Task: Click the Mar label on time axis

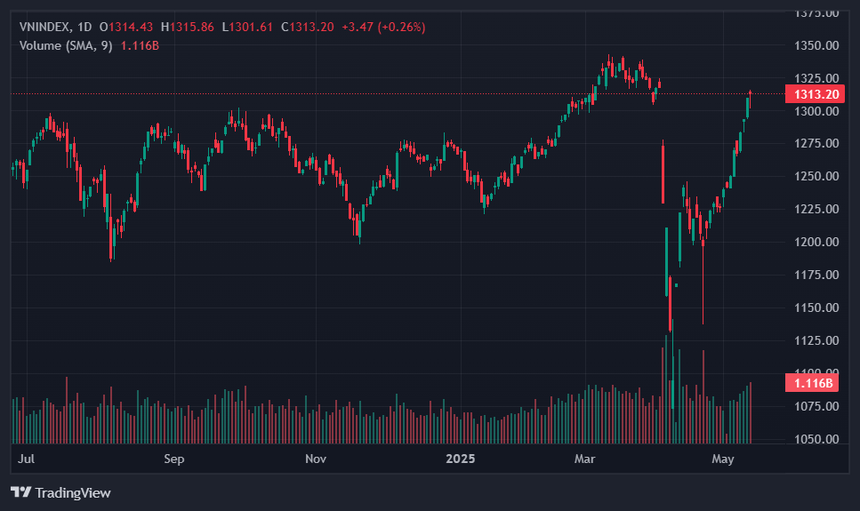Action: (x=585, y=459)
